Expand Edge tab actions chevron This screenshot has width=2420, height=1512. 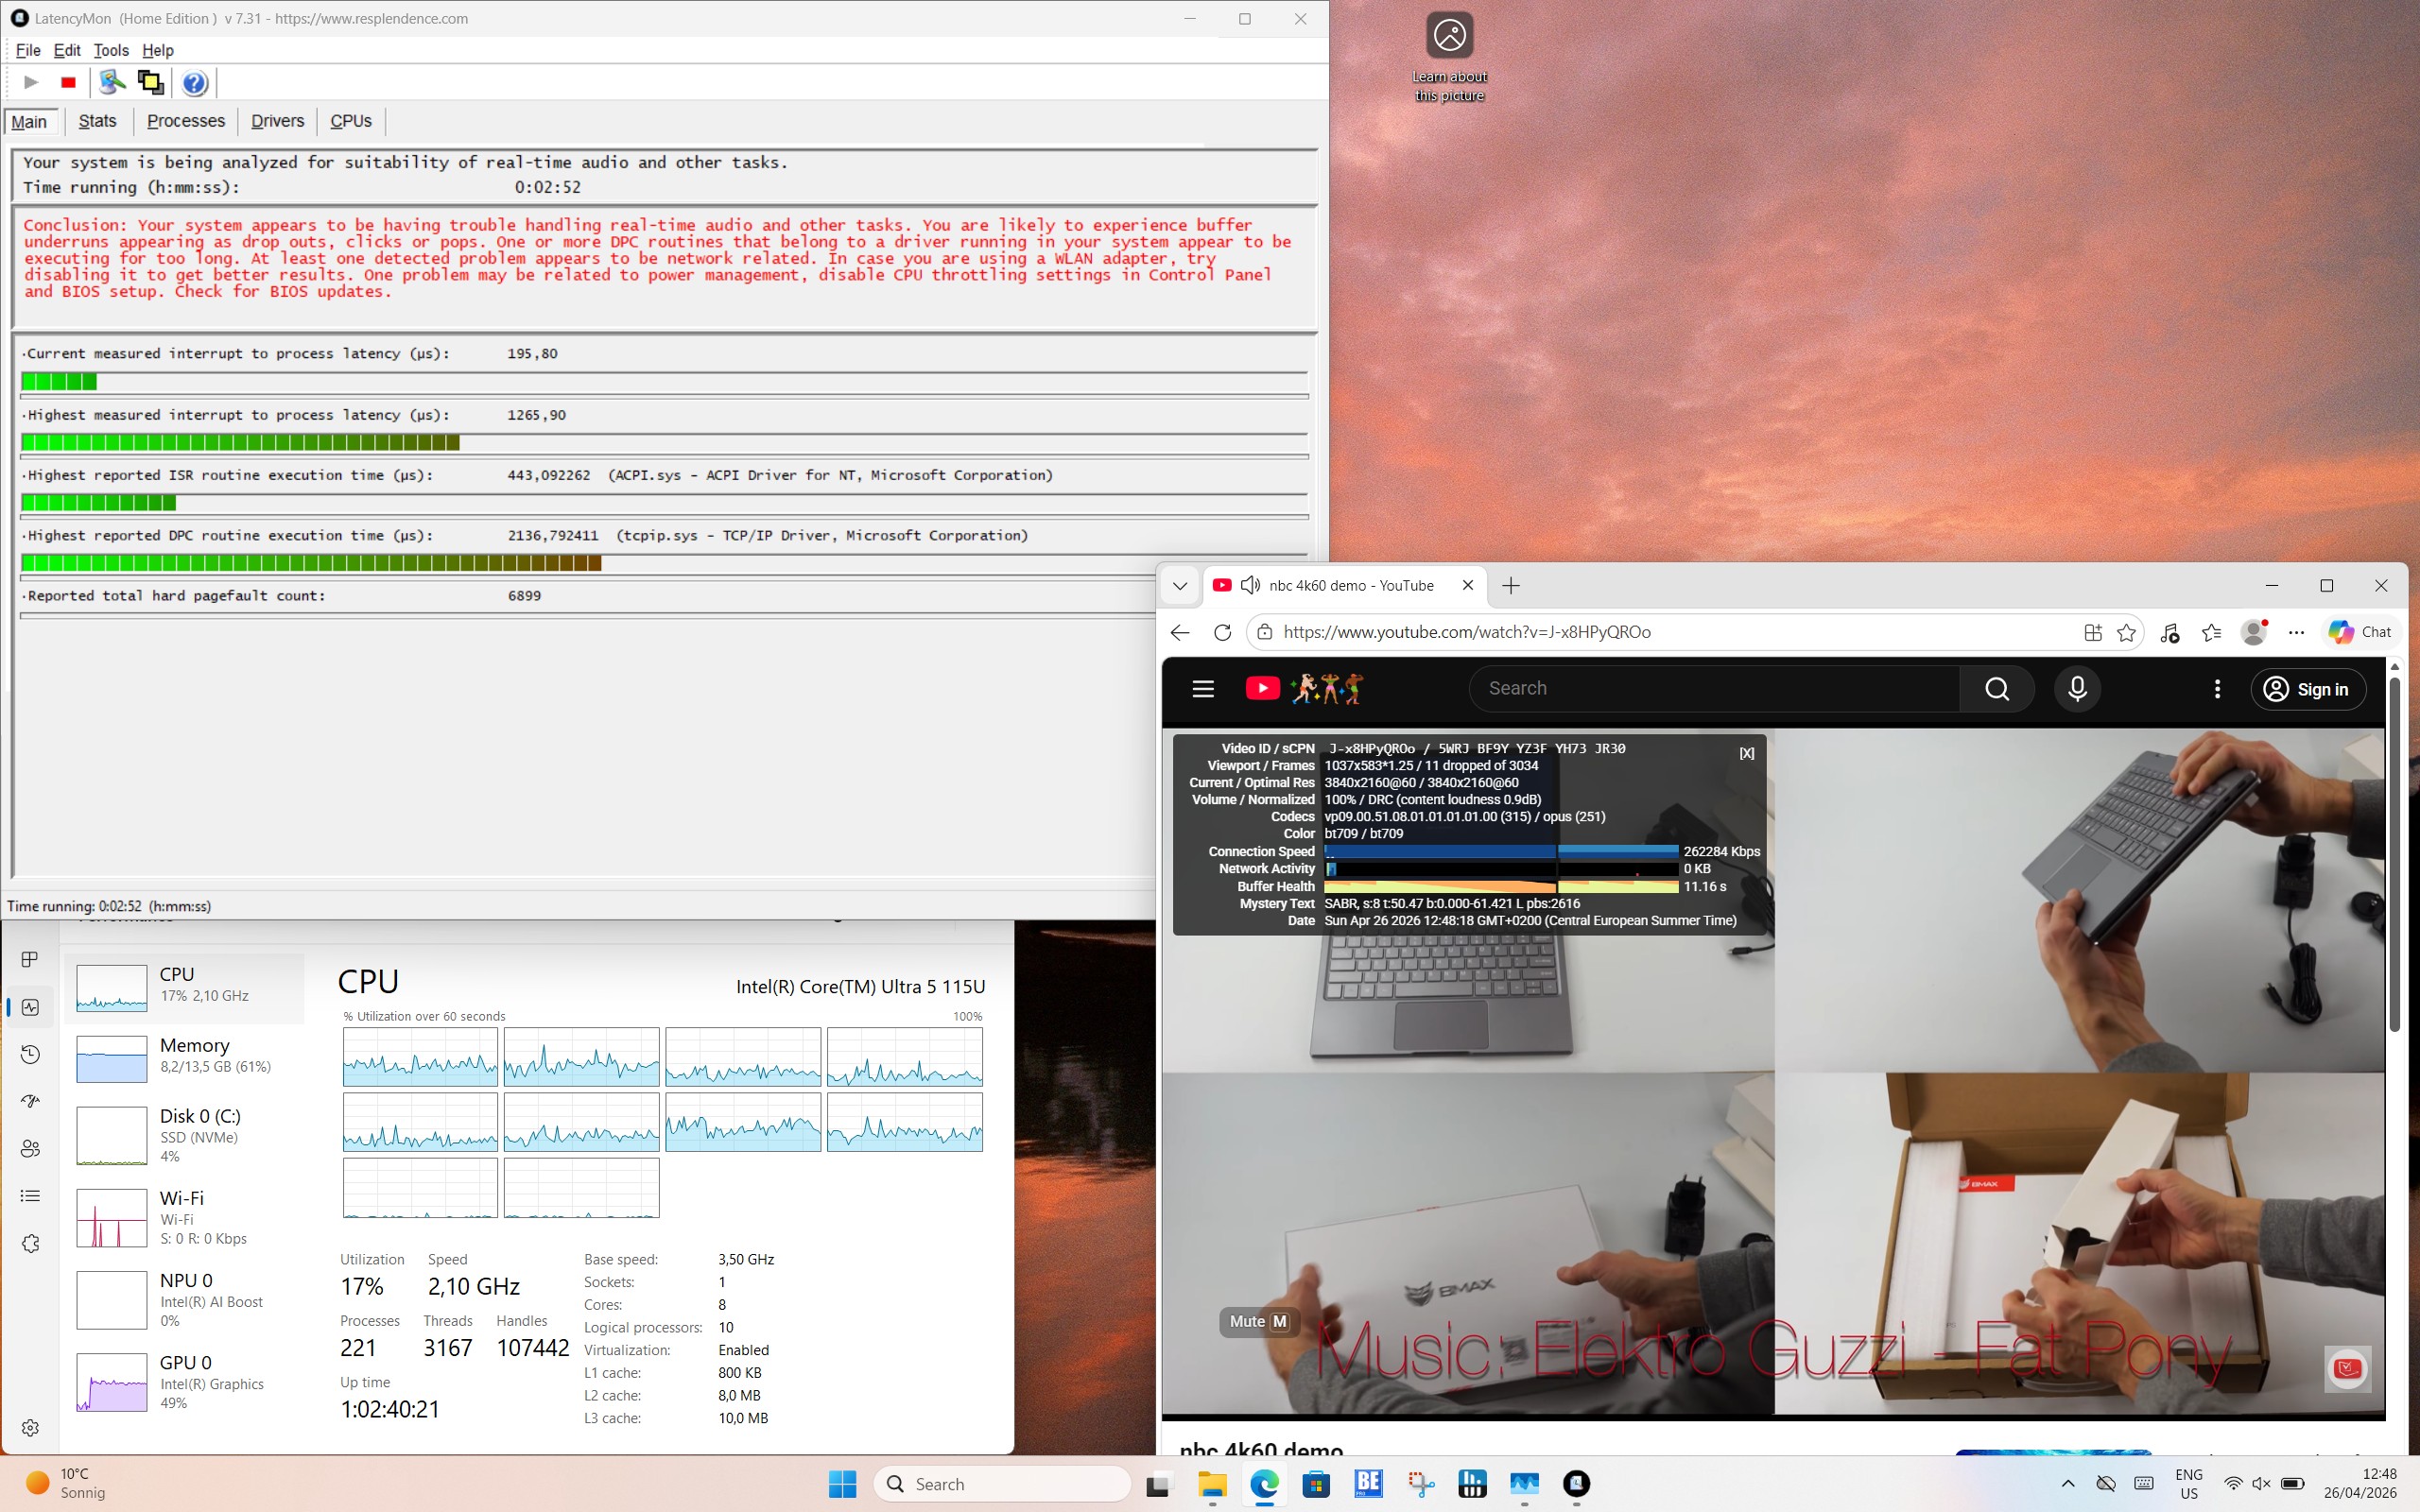(1180, 586)
